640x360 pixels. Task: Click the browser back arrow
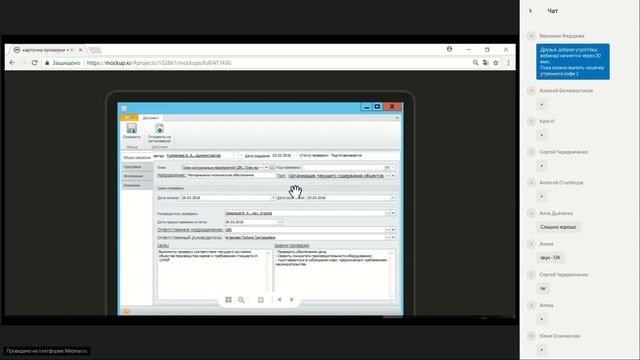(x=12, y=63)
